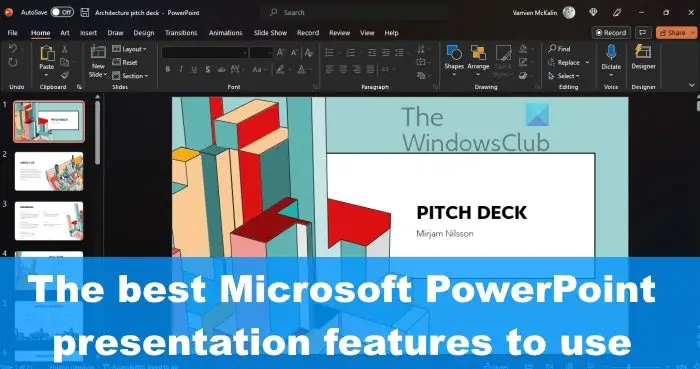The image size is (700, 369).
Task: Click the Record button at top right
Action: [x=611, y=33]
